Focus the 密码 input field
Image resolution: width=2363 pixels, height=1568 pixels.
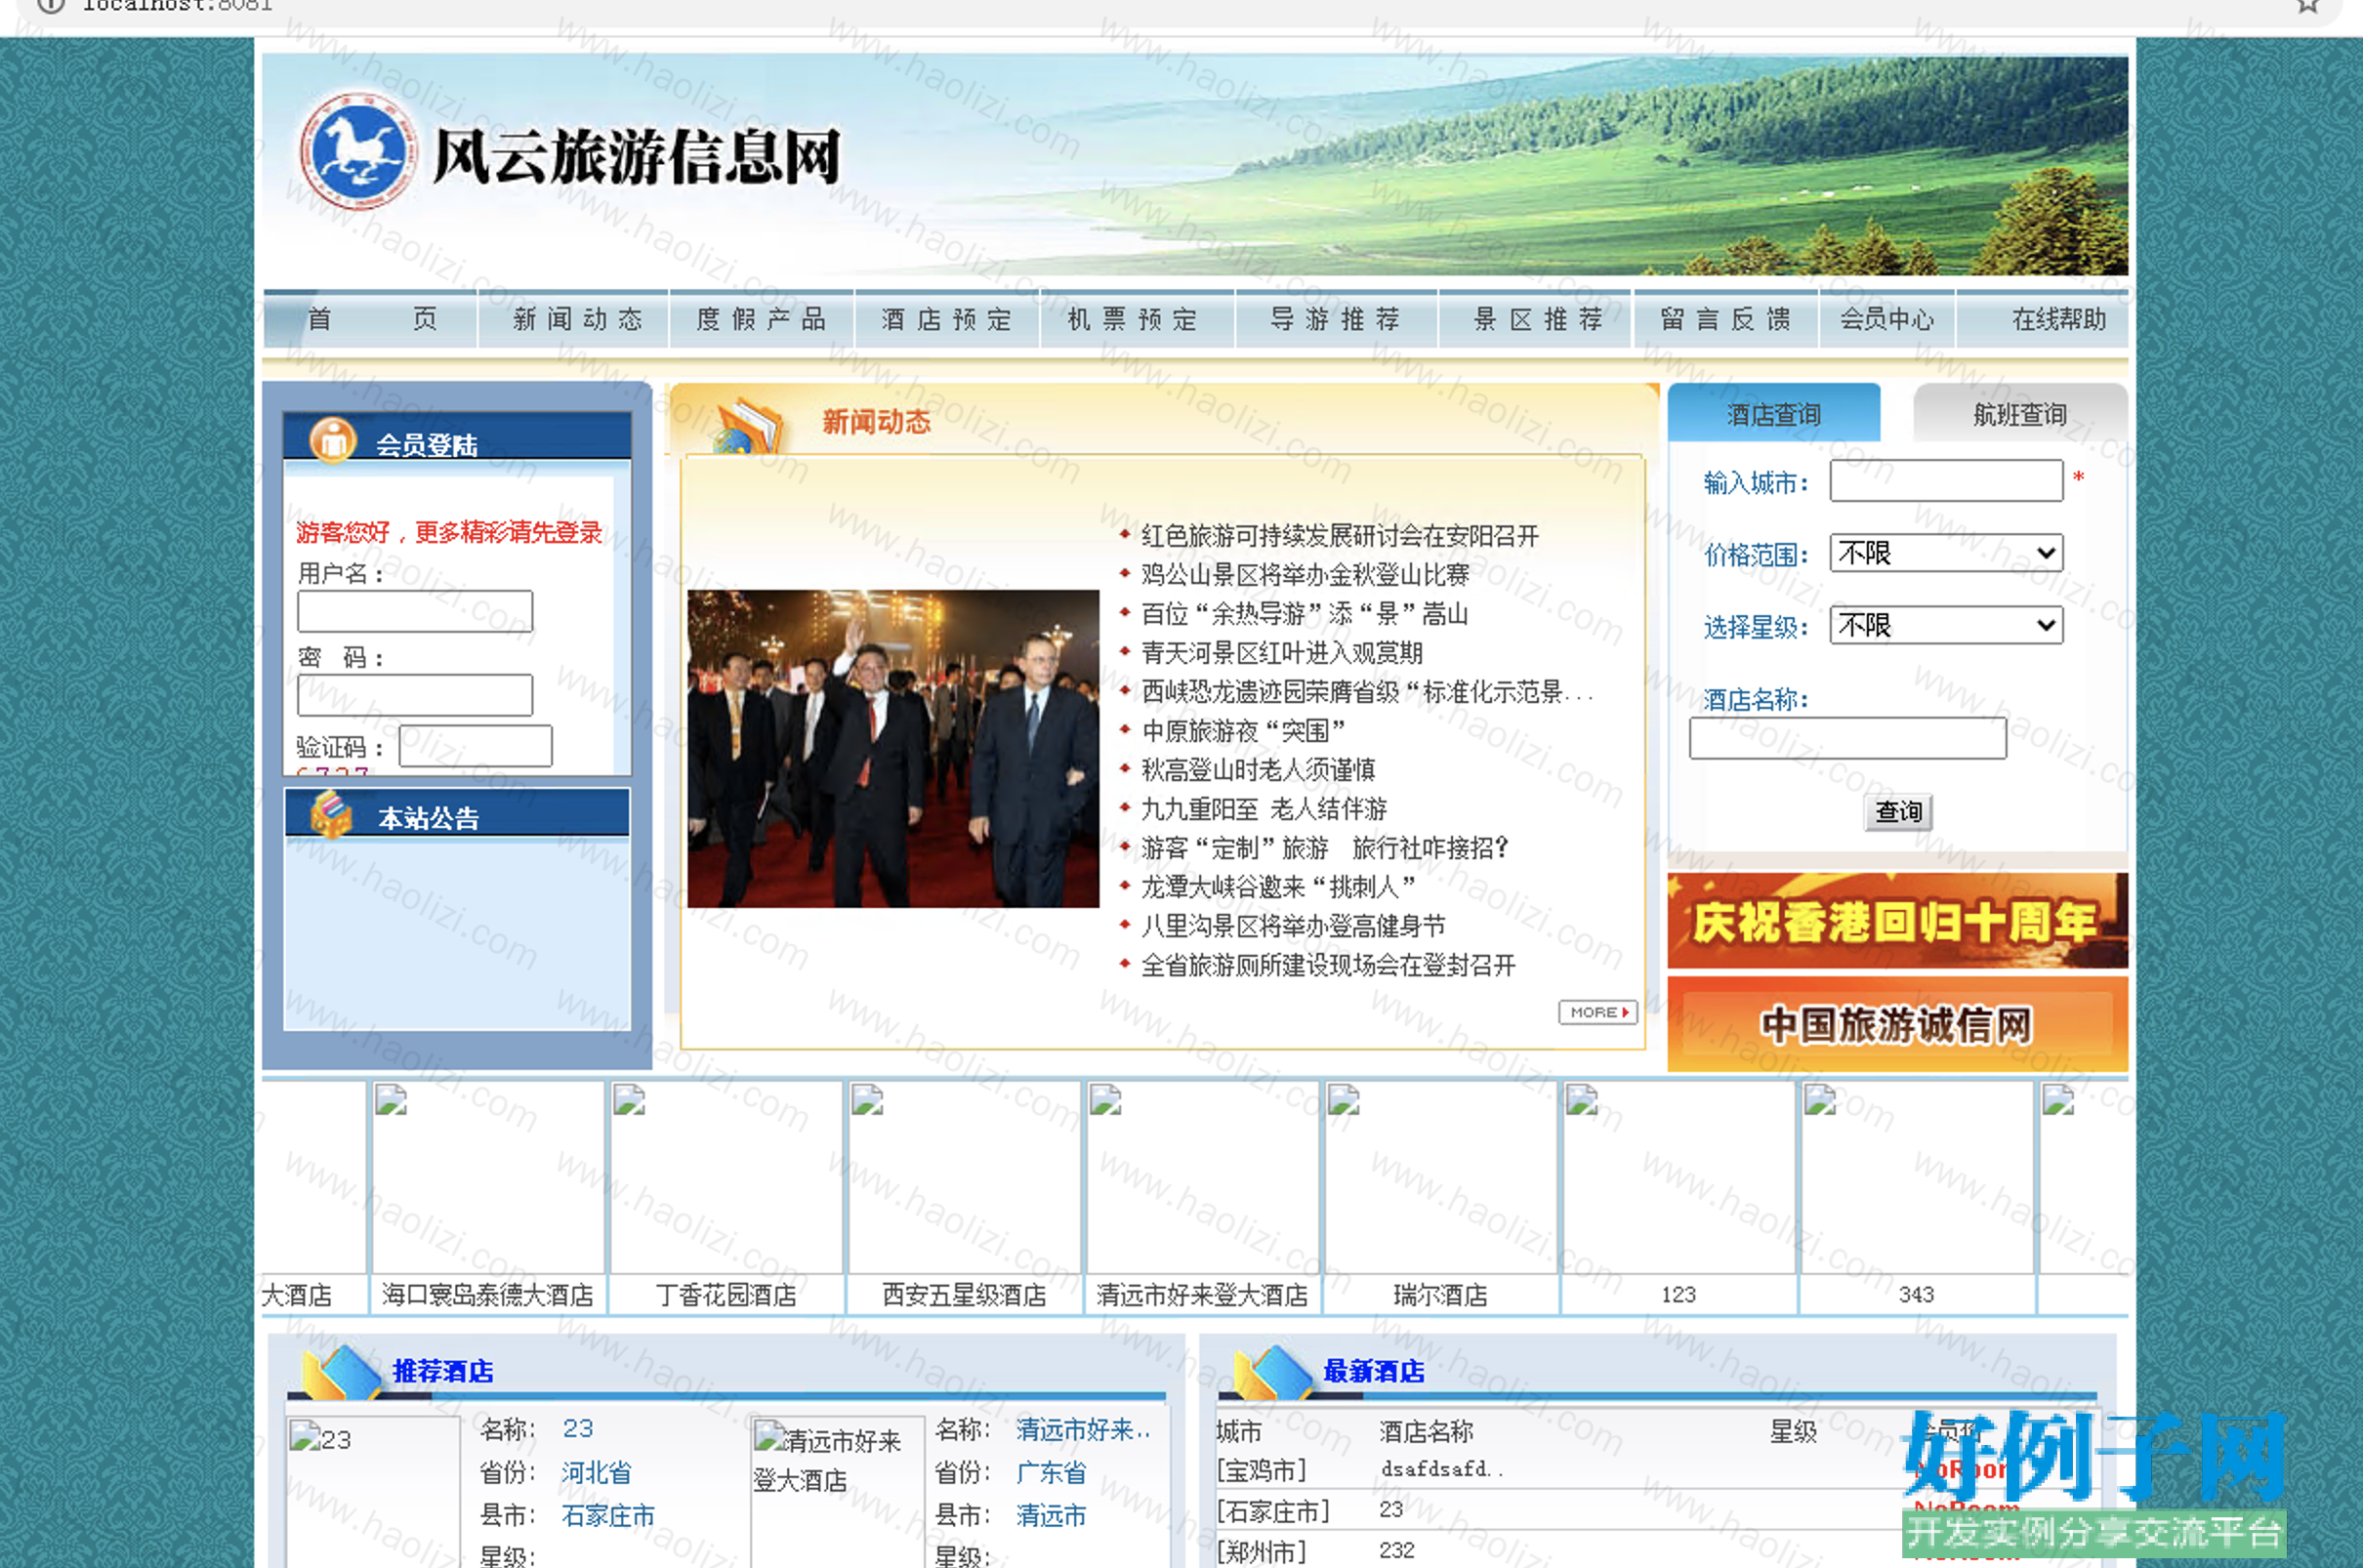point(415,695)
